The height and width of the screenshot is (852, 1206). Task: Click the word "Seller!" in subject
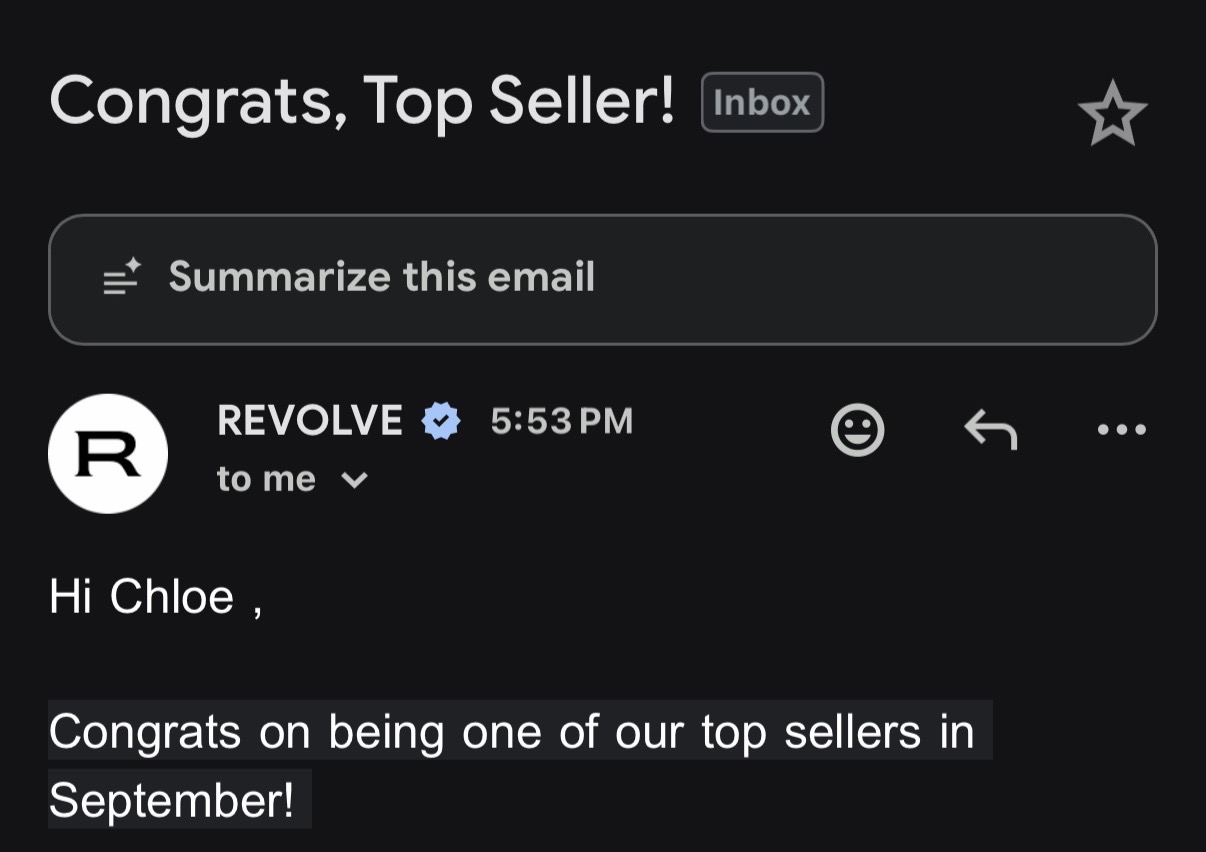tap(582, 102)
